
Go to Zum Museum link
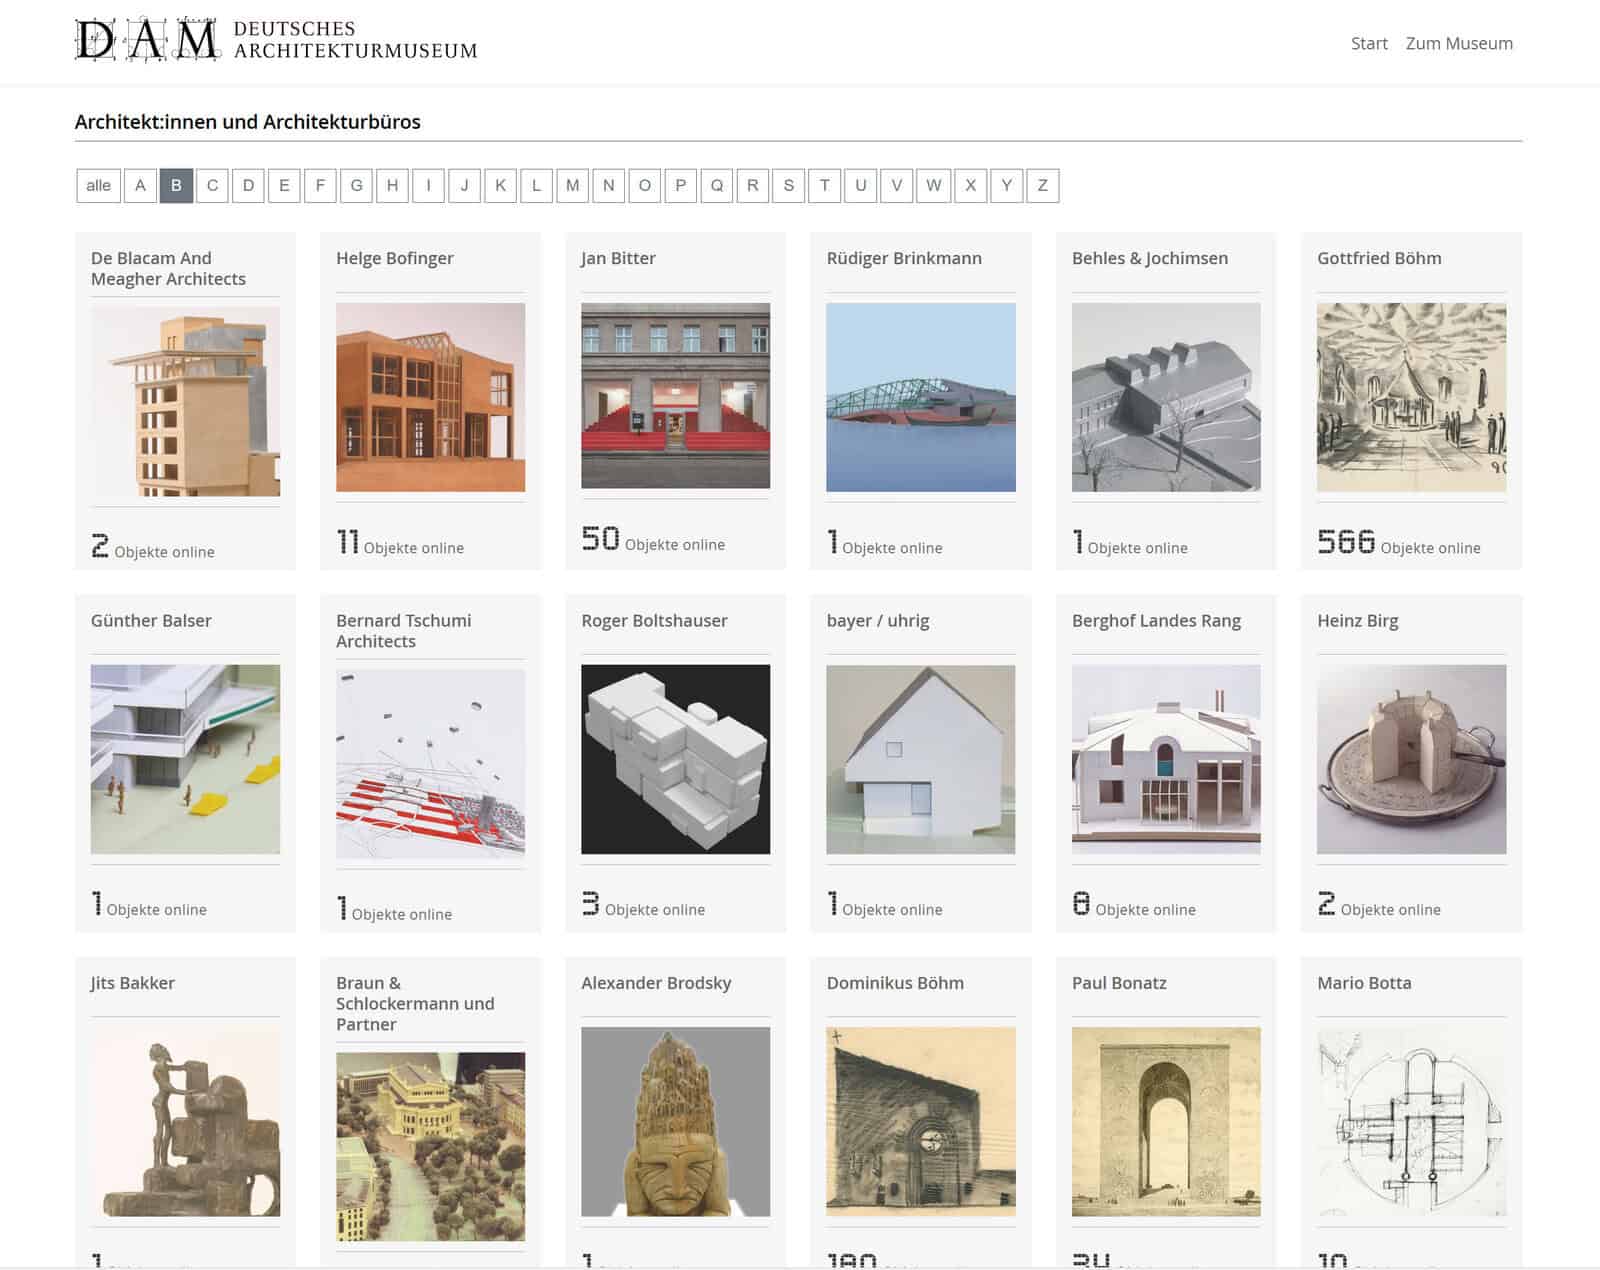pos(1458,43)
